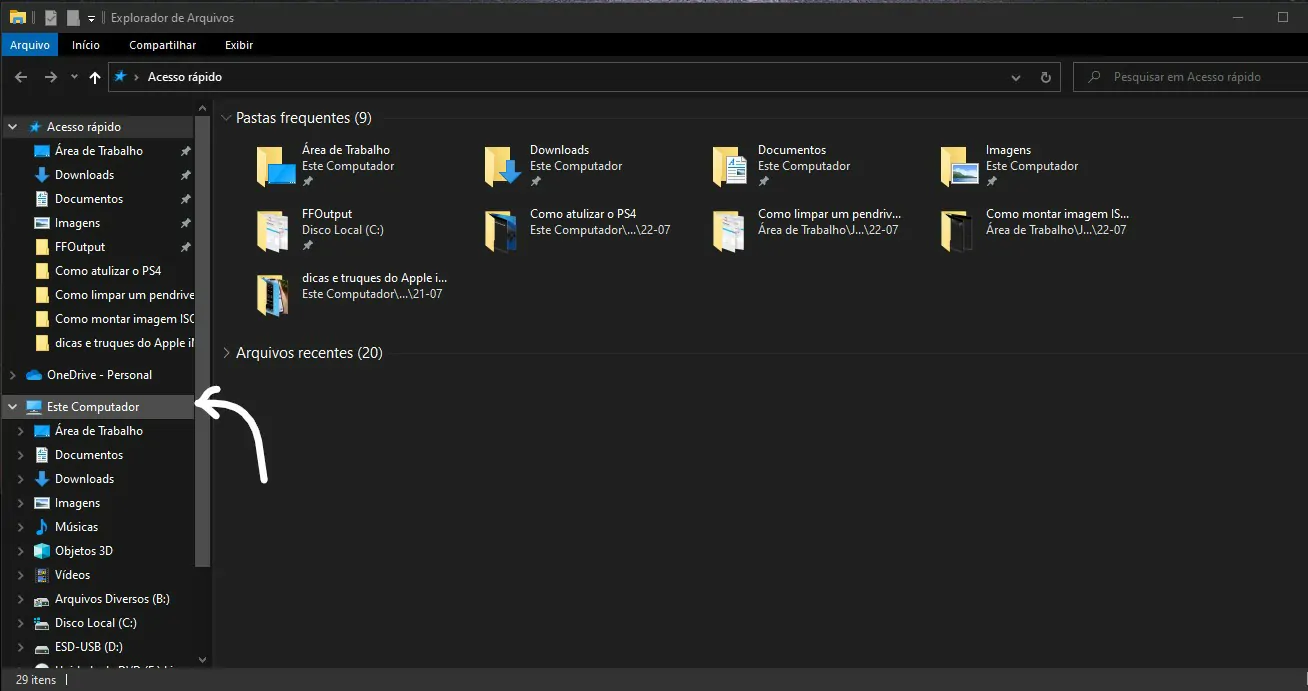Open Área de Trabalho folder icon in Pastas frequentes

(275, 167)
